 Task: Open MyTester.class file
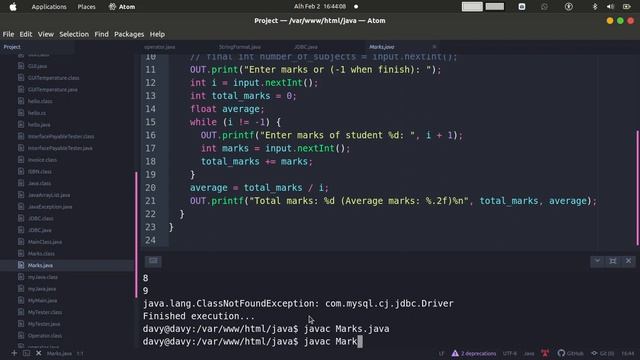(45, 312)
